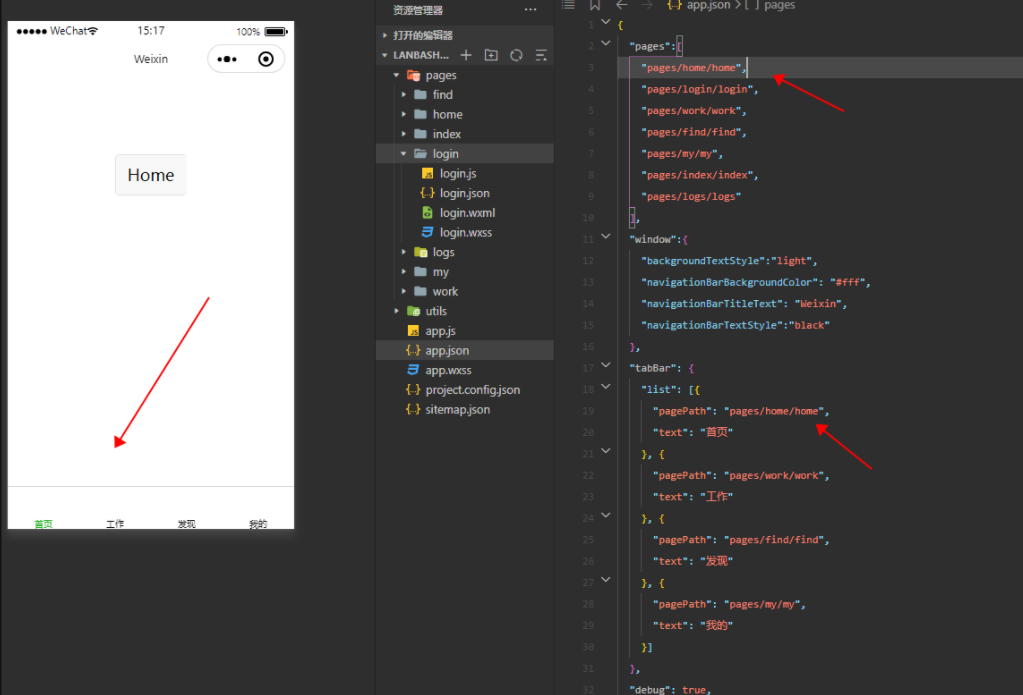The height and width of the screenshot is (695, 1023).
Task: Fold the "list" array at line 18
Action: click(605, 386)
